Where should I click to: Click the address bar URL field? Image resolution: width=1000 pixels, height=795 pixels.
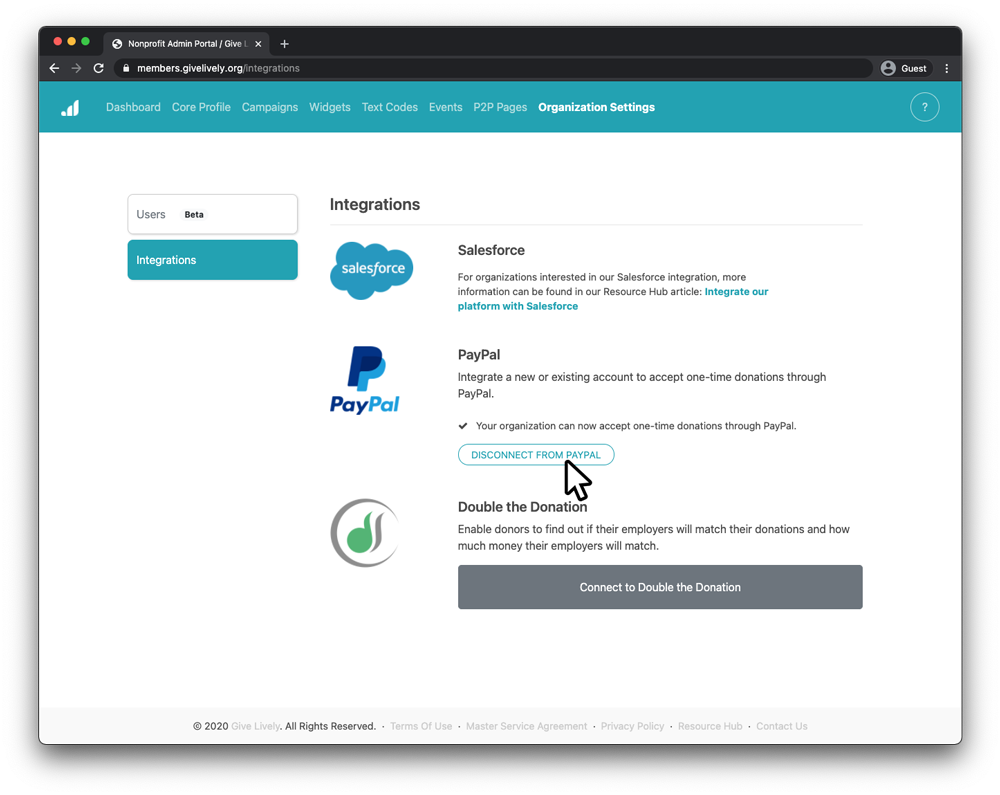point(491,68)
